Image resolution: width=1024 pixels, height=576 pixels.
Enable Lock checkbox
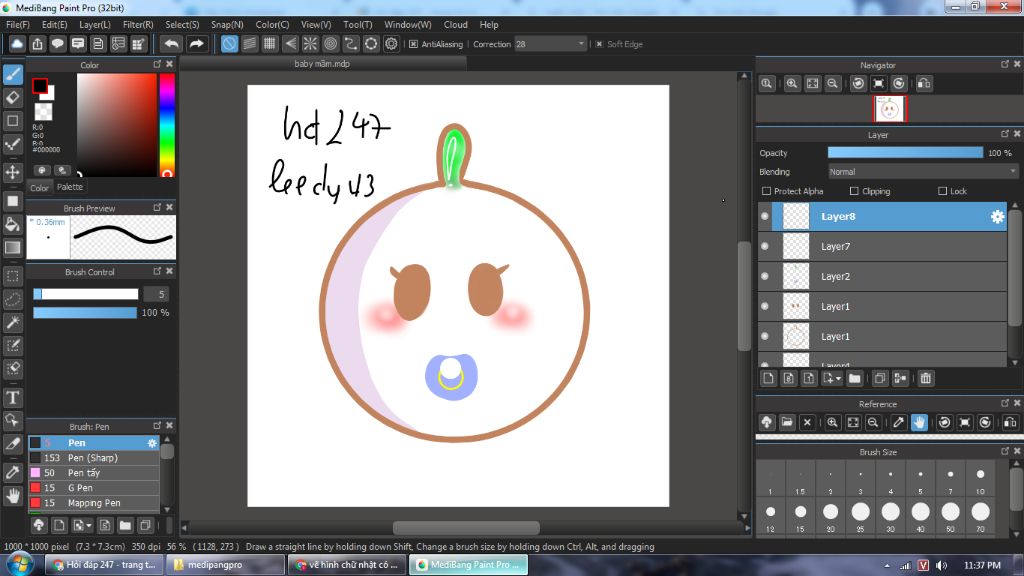pyautogui.click(x=942, y=191)
